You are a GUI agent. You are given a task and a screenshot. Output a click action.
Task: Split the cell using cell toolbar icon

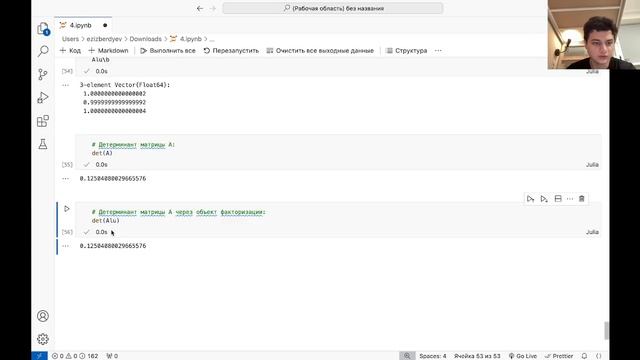tap(558, 199)
